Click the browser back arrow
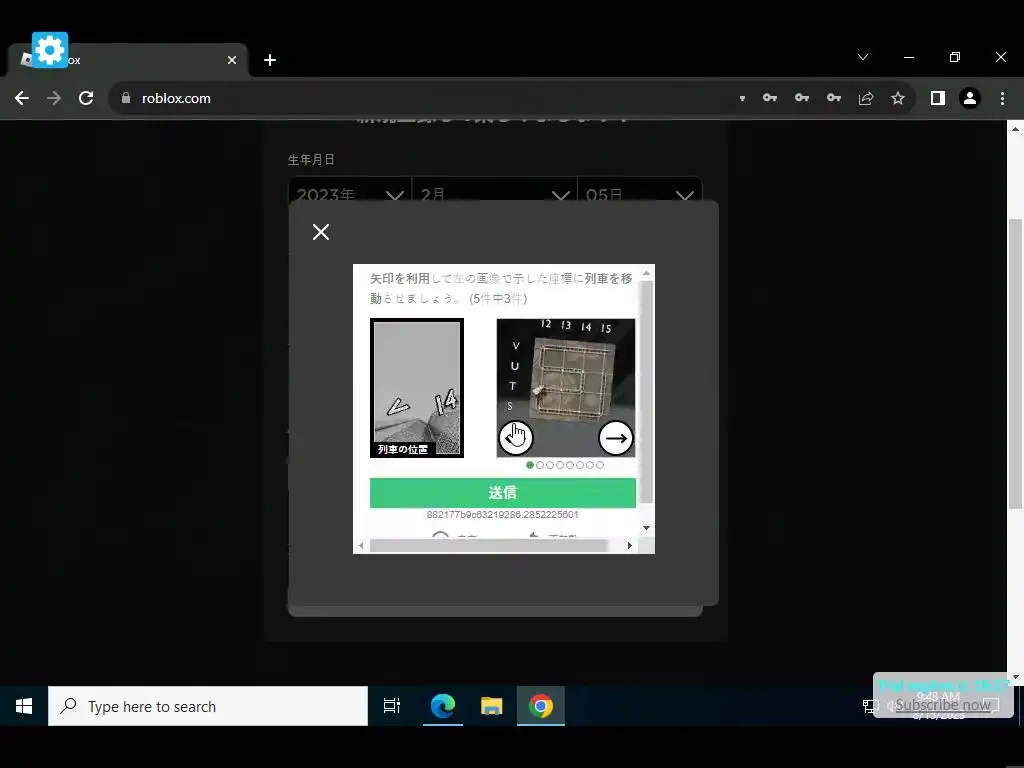 point(22,98)
